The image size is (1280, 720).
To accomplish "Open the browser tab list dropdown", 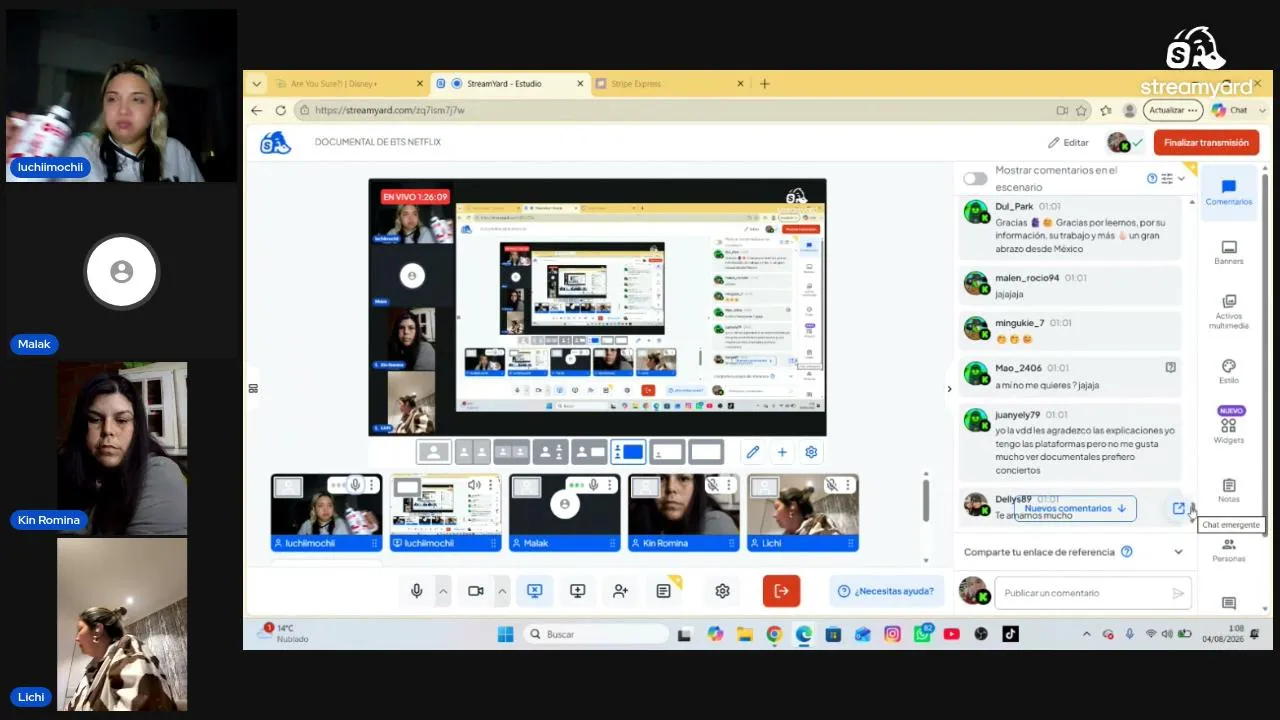I will click(257, 84).
